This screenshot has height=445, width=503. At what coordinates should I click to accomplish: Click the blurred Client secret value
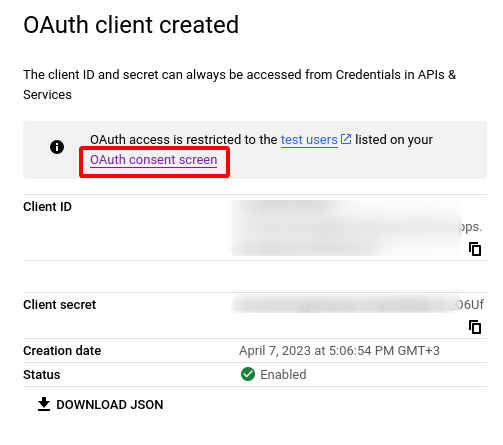point(346,304)
